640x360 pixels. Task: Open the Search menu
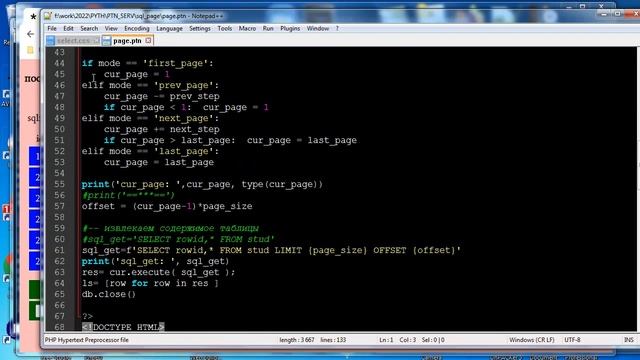89,29
